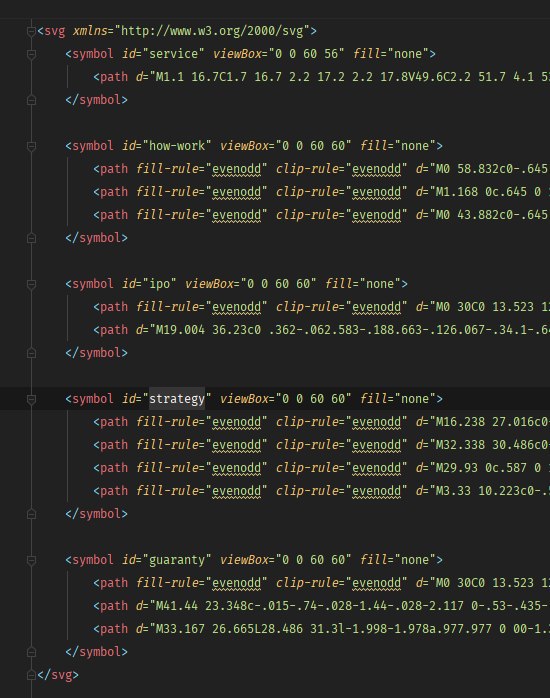Click path data starting M1.168 0c.645
Image resolution: width=550 pixels, height=698 pixels.
click(492, 192)
